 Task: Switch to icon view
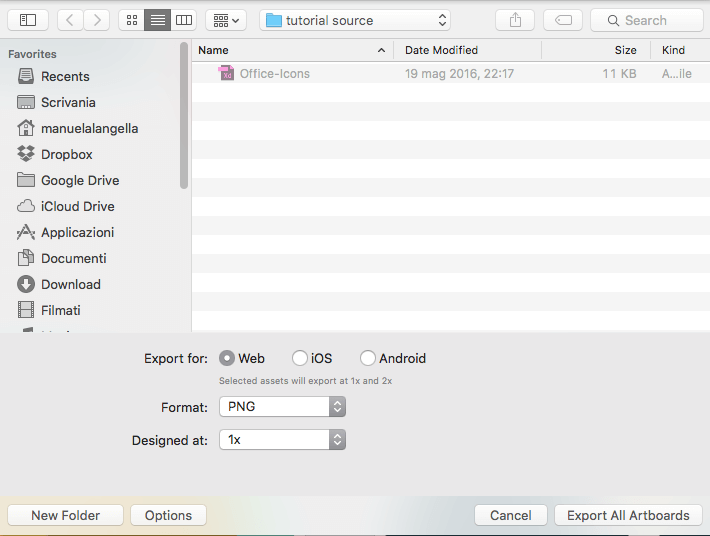coord(132,20)
